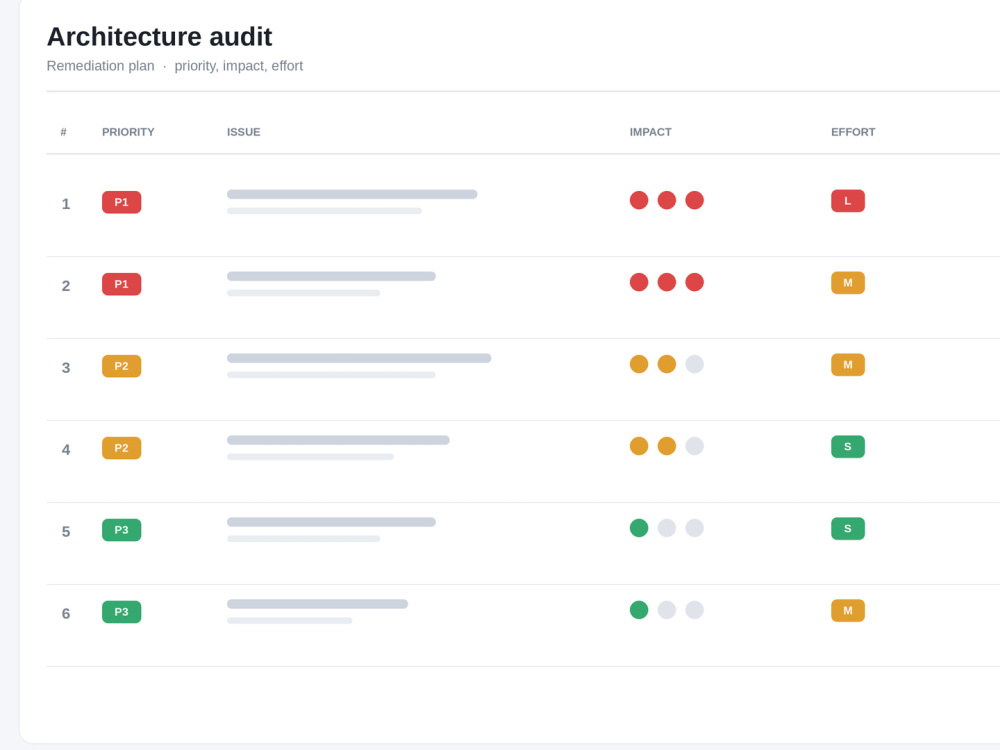Open the issue title placeholder in row 3
Viewport: 1000px width, 750px height.
pos(359,358)
